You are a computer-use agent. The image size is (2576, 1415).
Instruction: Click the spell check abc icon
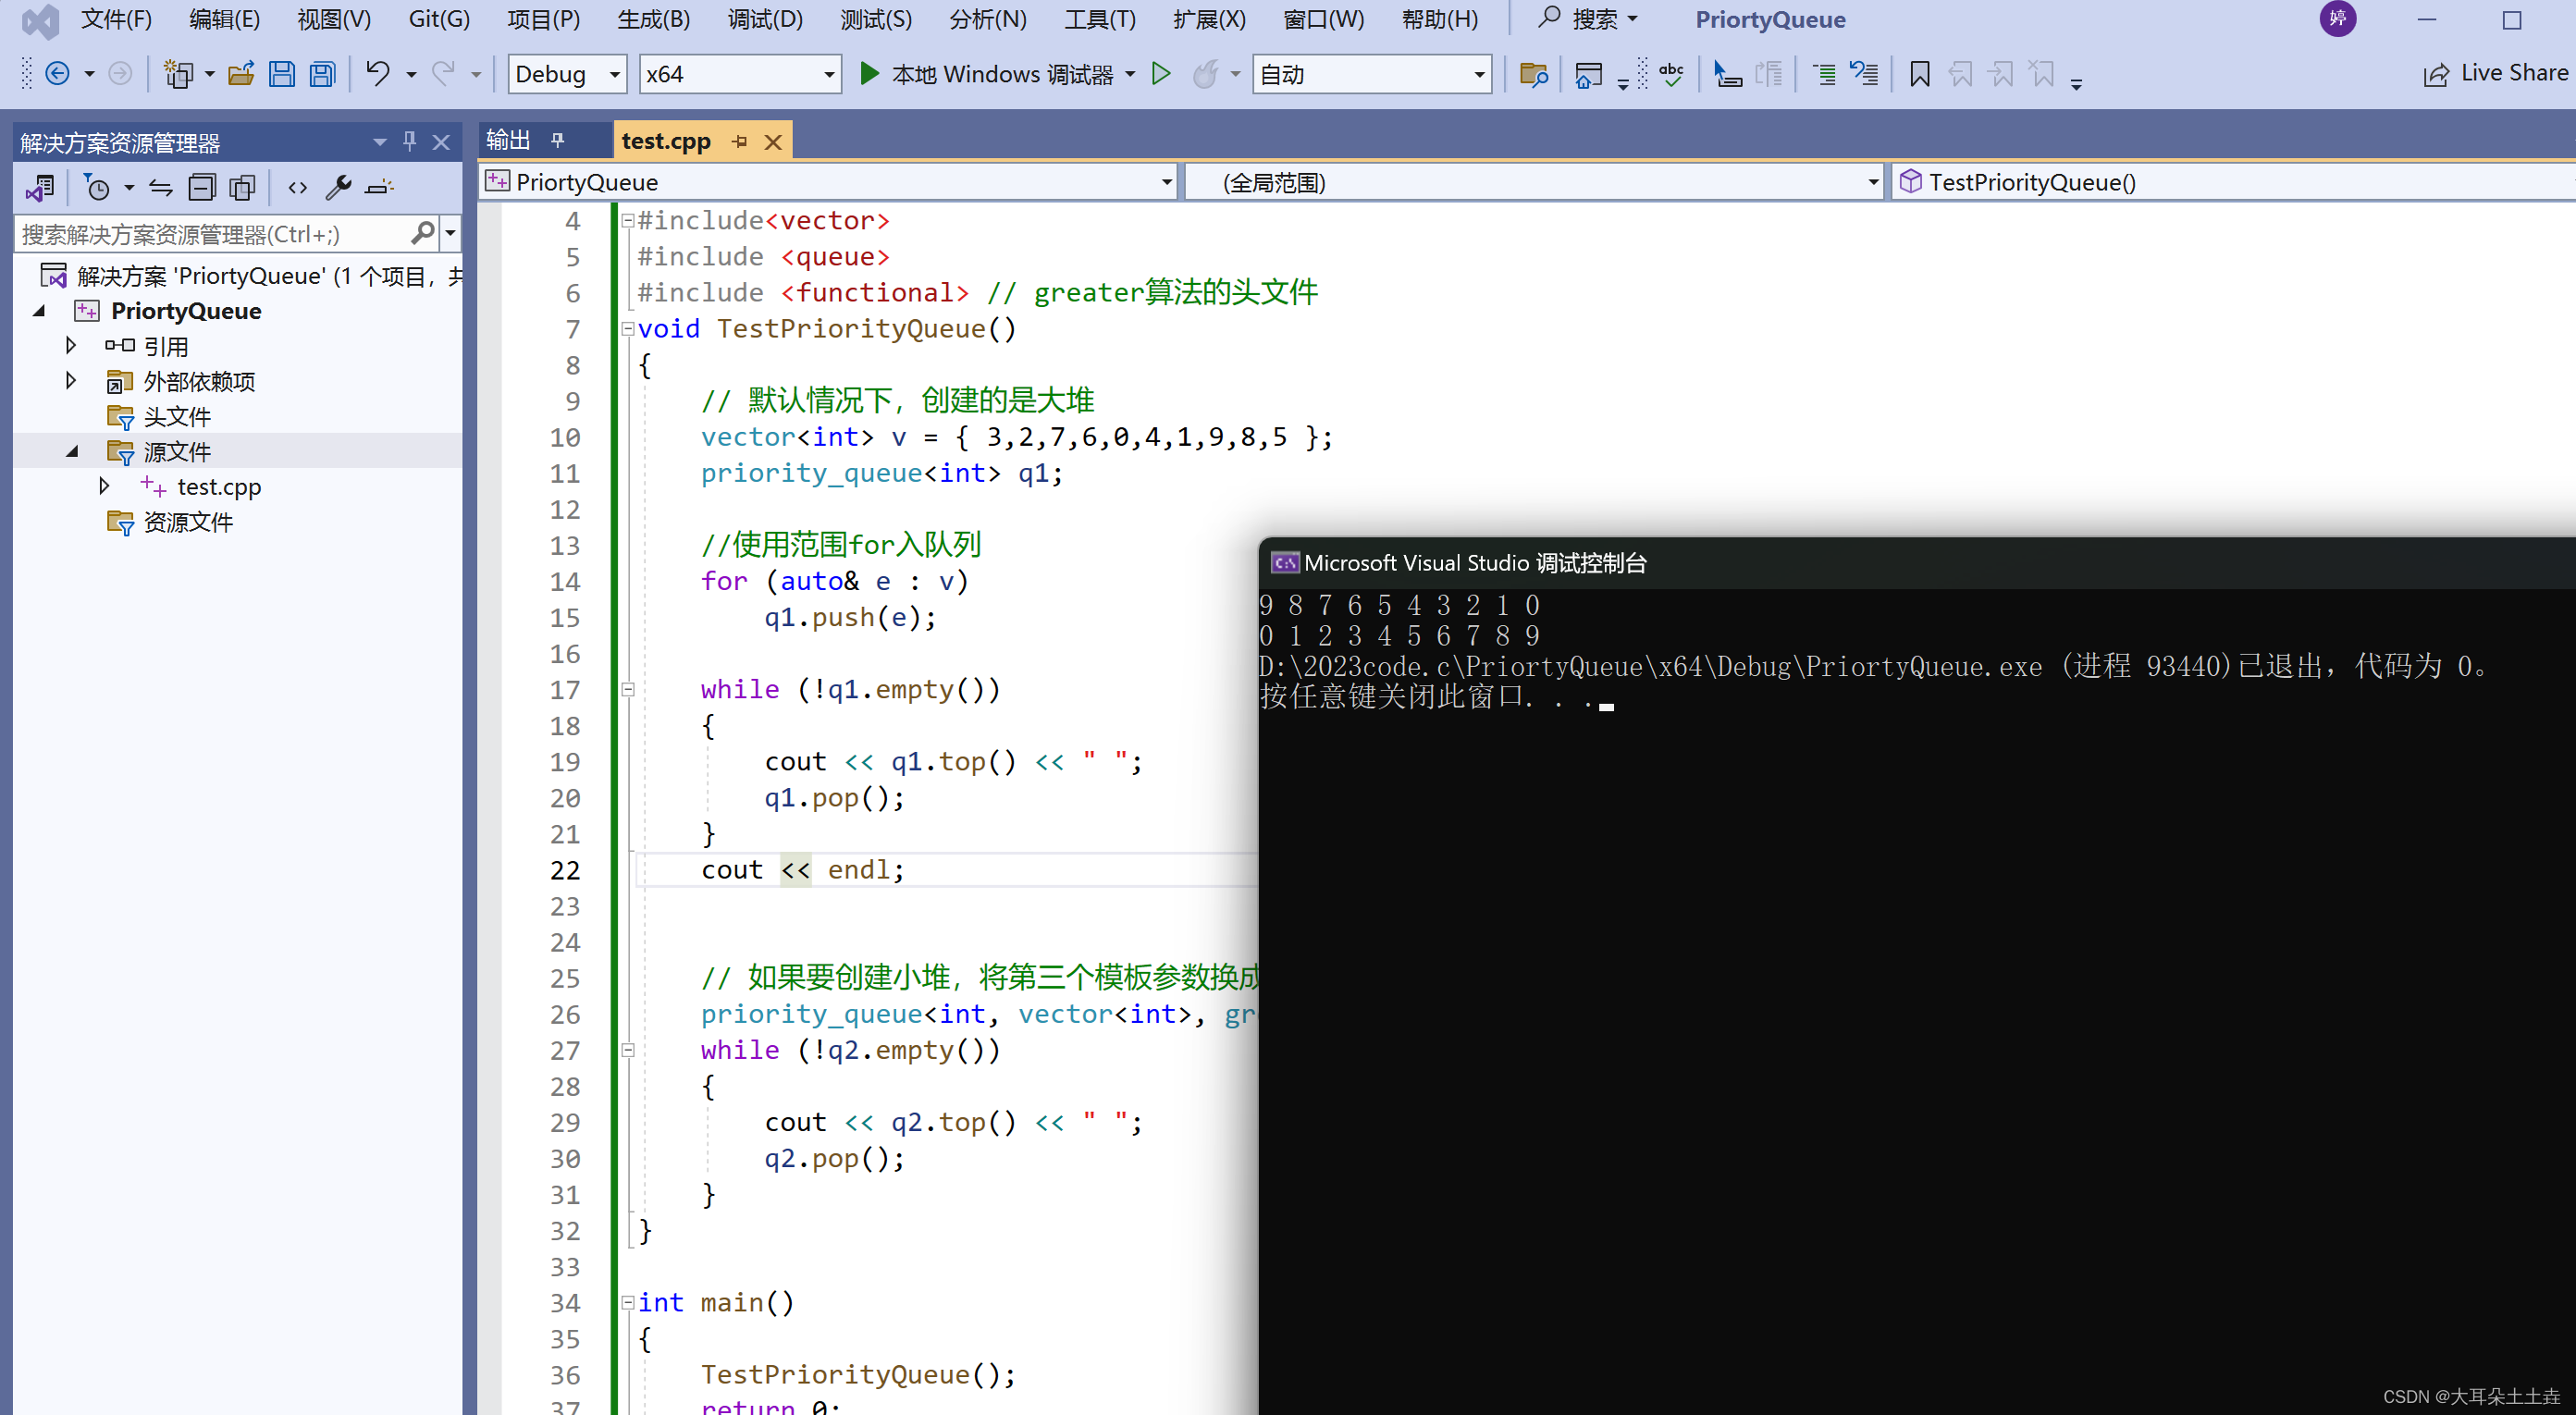pyautogui.click(x=1671, y=74)
